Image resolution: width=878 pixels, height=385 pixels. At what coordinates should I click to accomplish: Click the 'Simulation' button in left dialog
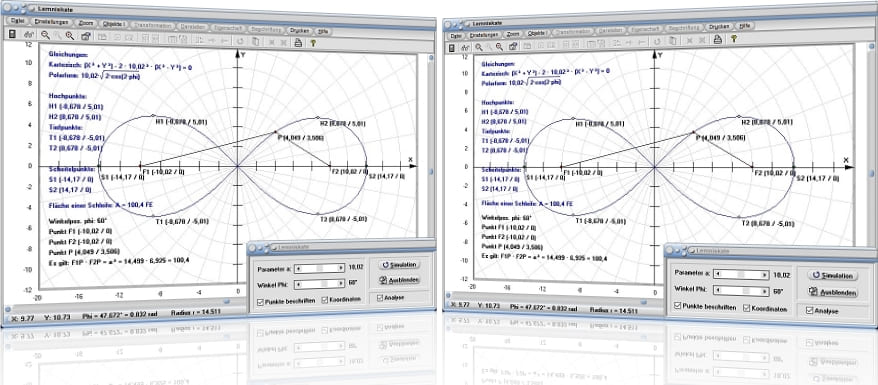tap(399, 265)
